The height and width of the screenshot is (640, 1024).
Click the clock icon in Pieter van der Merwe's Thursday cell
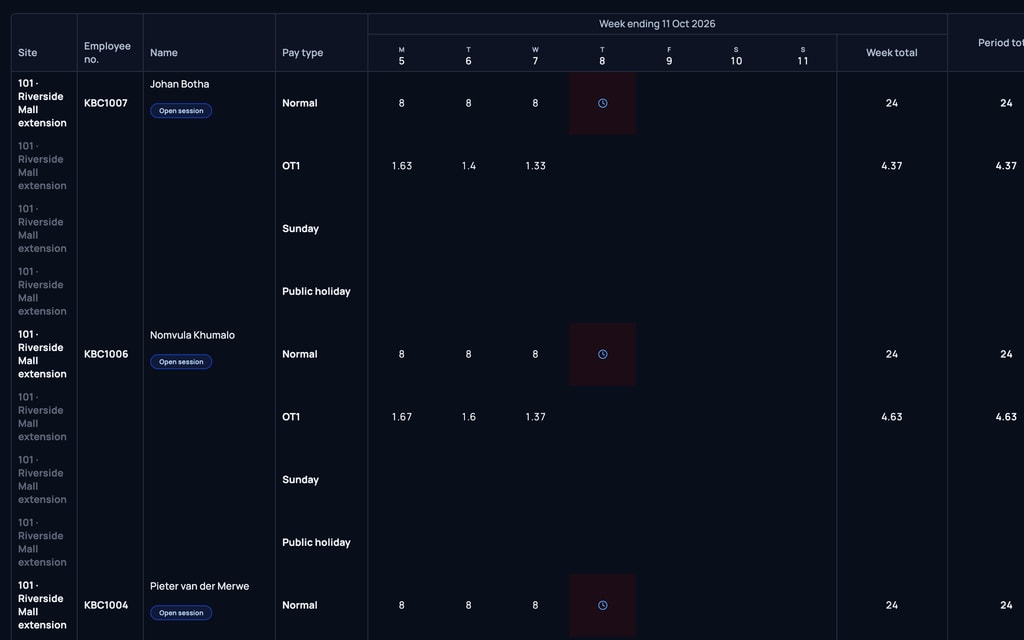coord(603,605)
